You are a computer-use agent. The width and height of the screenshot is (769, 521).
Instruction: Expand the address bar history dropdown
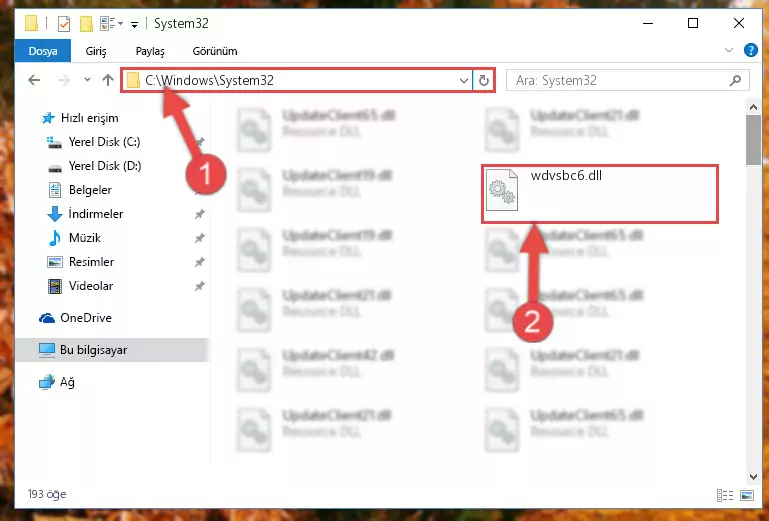pyautogui.click(x=463, y=80)
